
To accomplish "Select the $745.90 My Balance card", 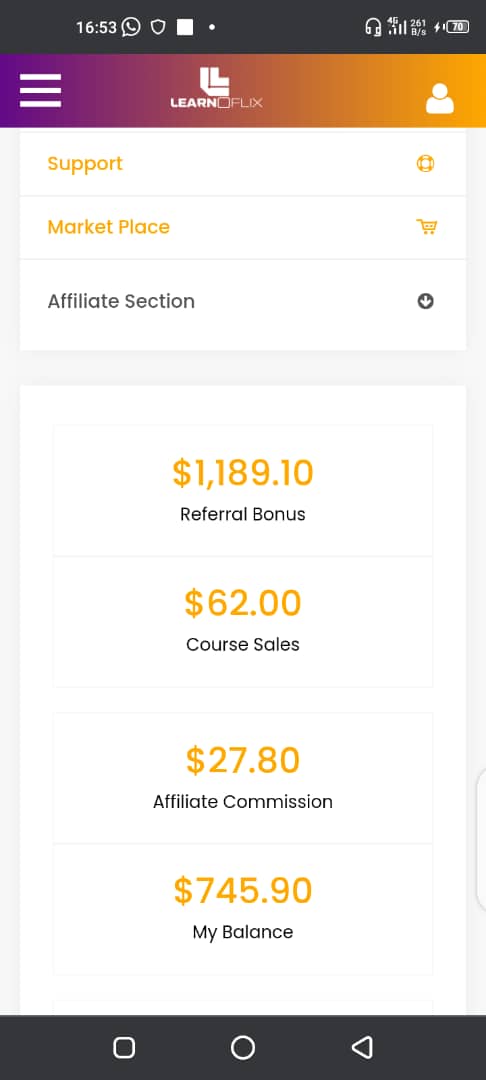I will [243, 909].
